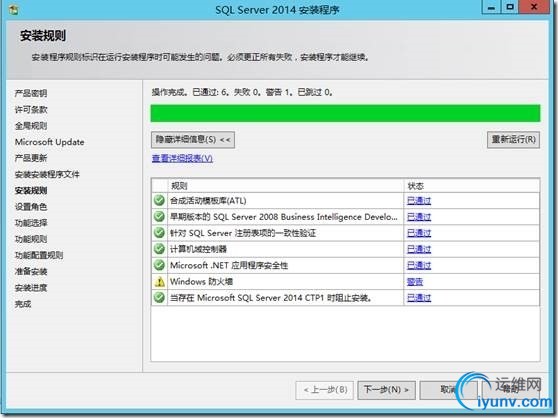Select 安装规则 step in the sidebar

tap(31, 190)
